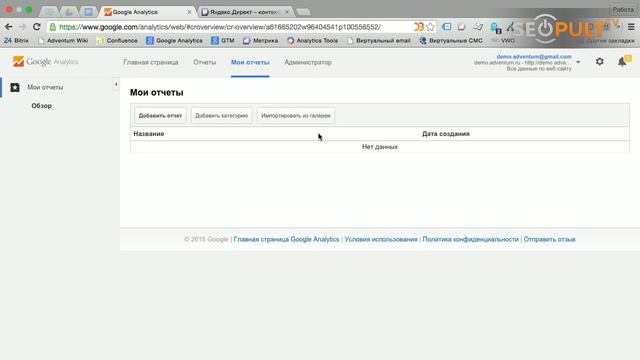Reload the page with the refresh icon
The width and height of the screenshot is (640, 360).
tap(36, 27)
